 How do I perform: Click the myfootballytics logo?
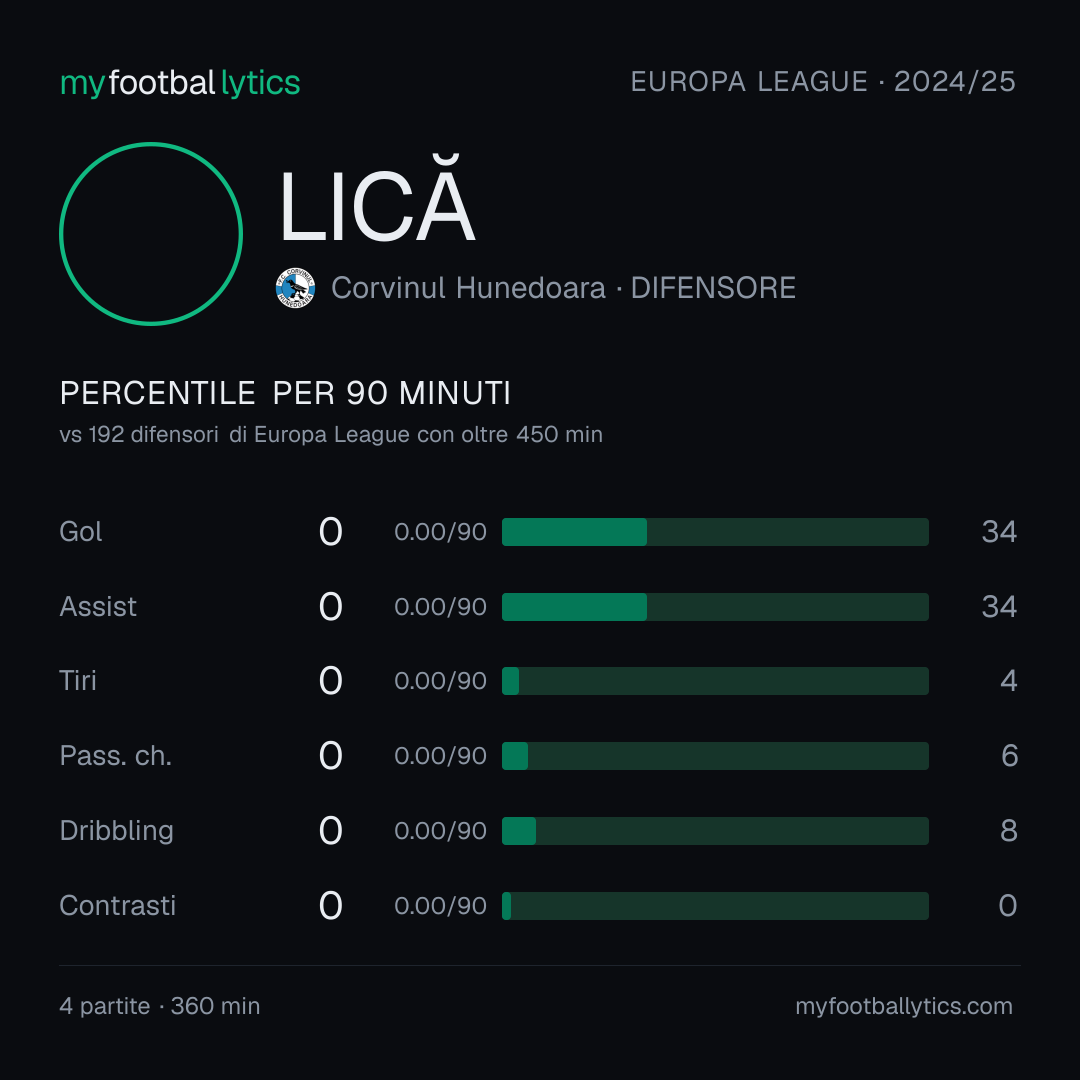[180, 83]
